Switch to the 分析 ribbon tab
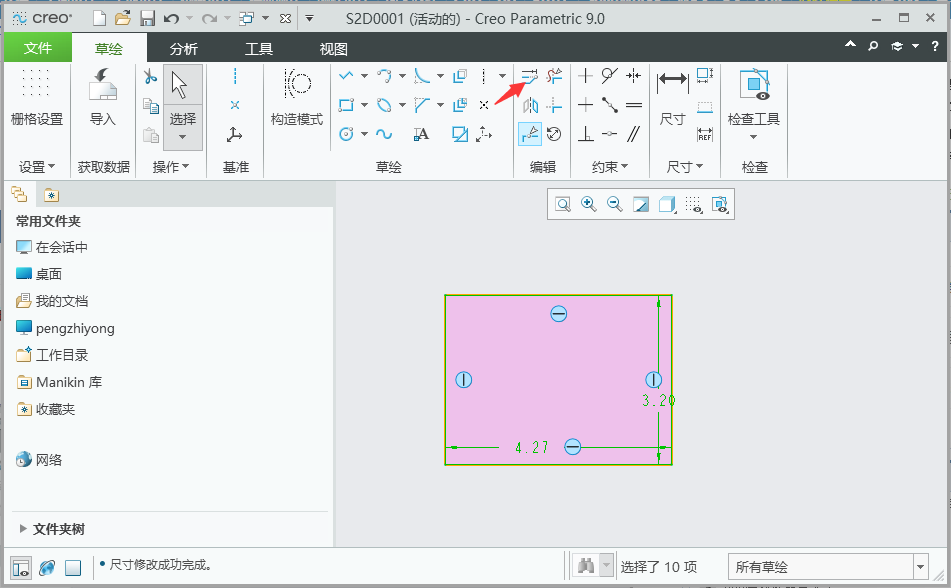Image resolution: width=951 pixels, height=588 pixels. point(184,49)
